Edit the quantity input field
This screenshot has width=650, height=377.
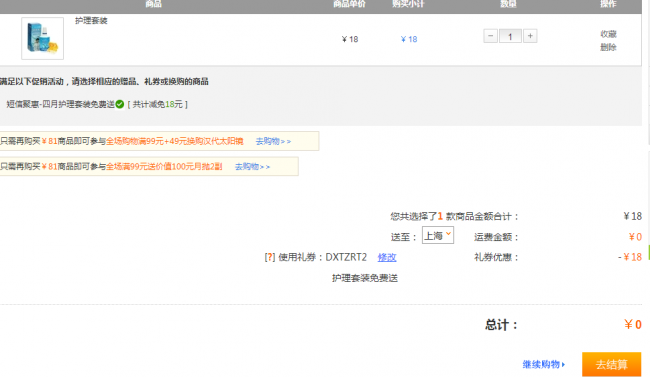click(510, 36)
